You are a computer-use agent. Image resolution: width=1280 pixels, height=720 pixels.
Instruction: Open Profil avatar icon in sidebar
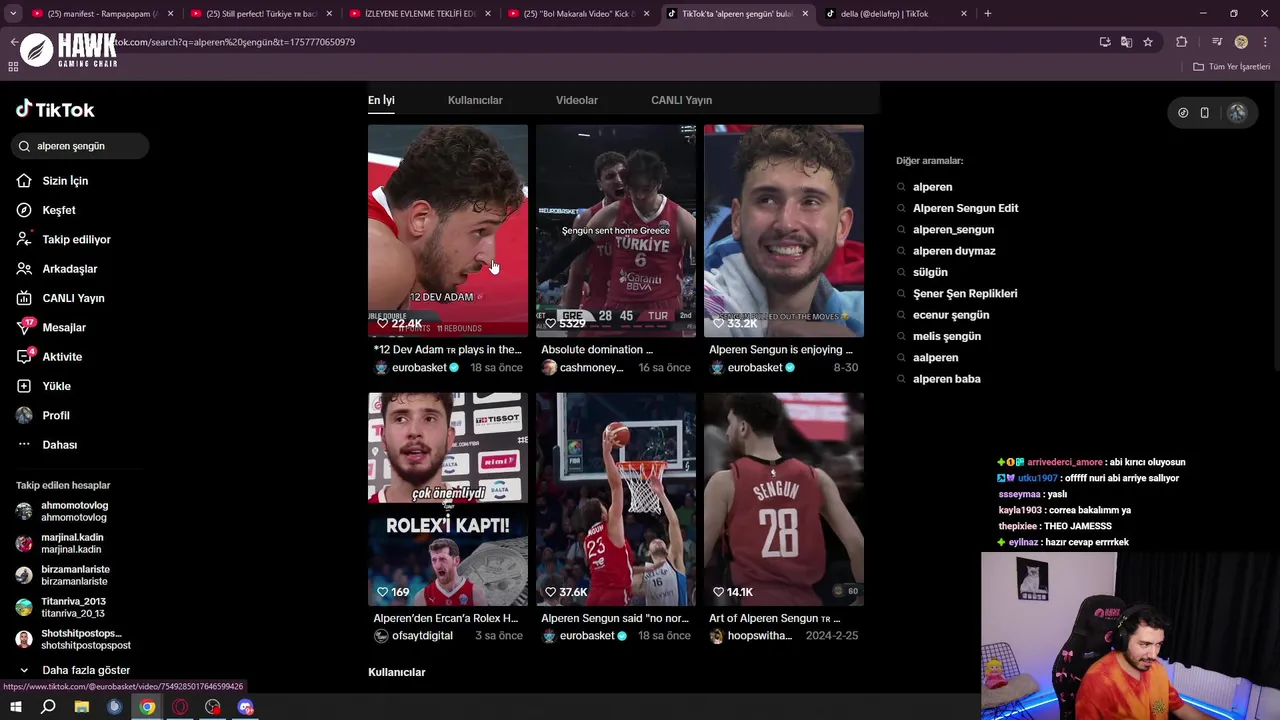click(24, 415)
